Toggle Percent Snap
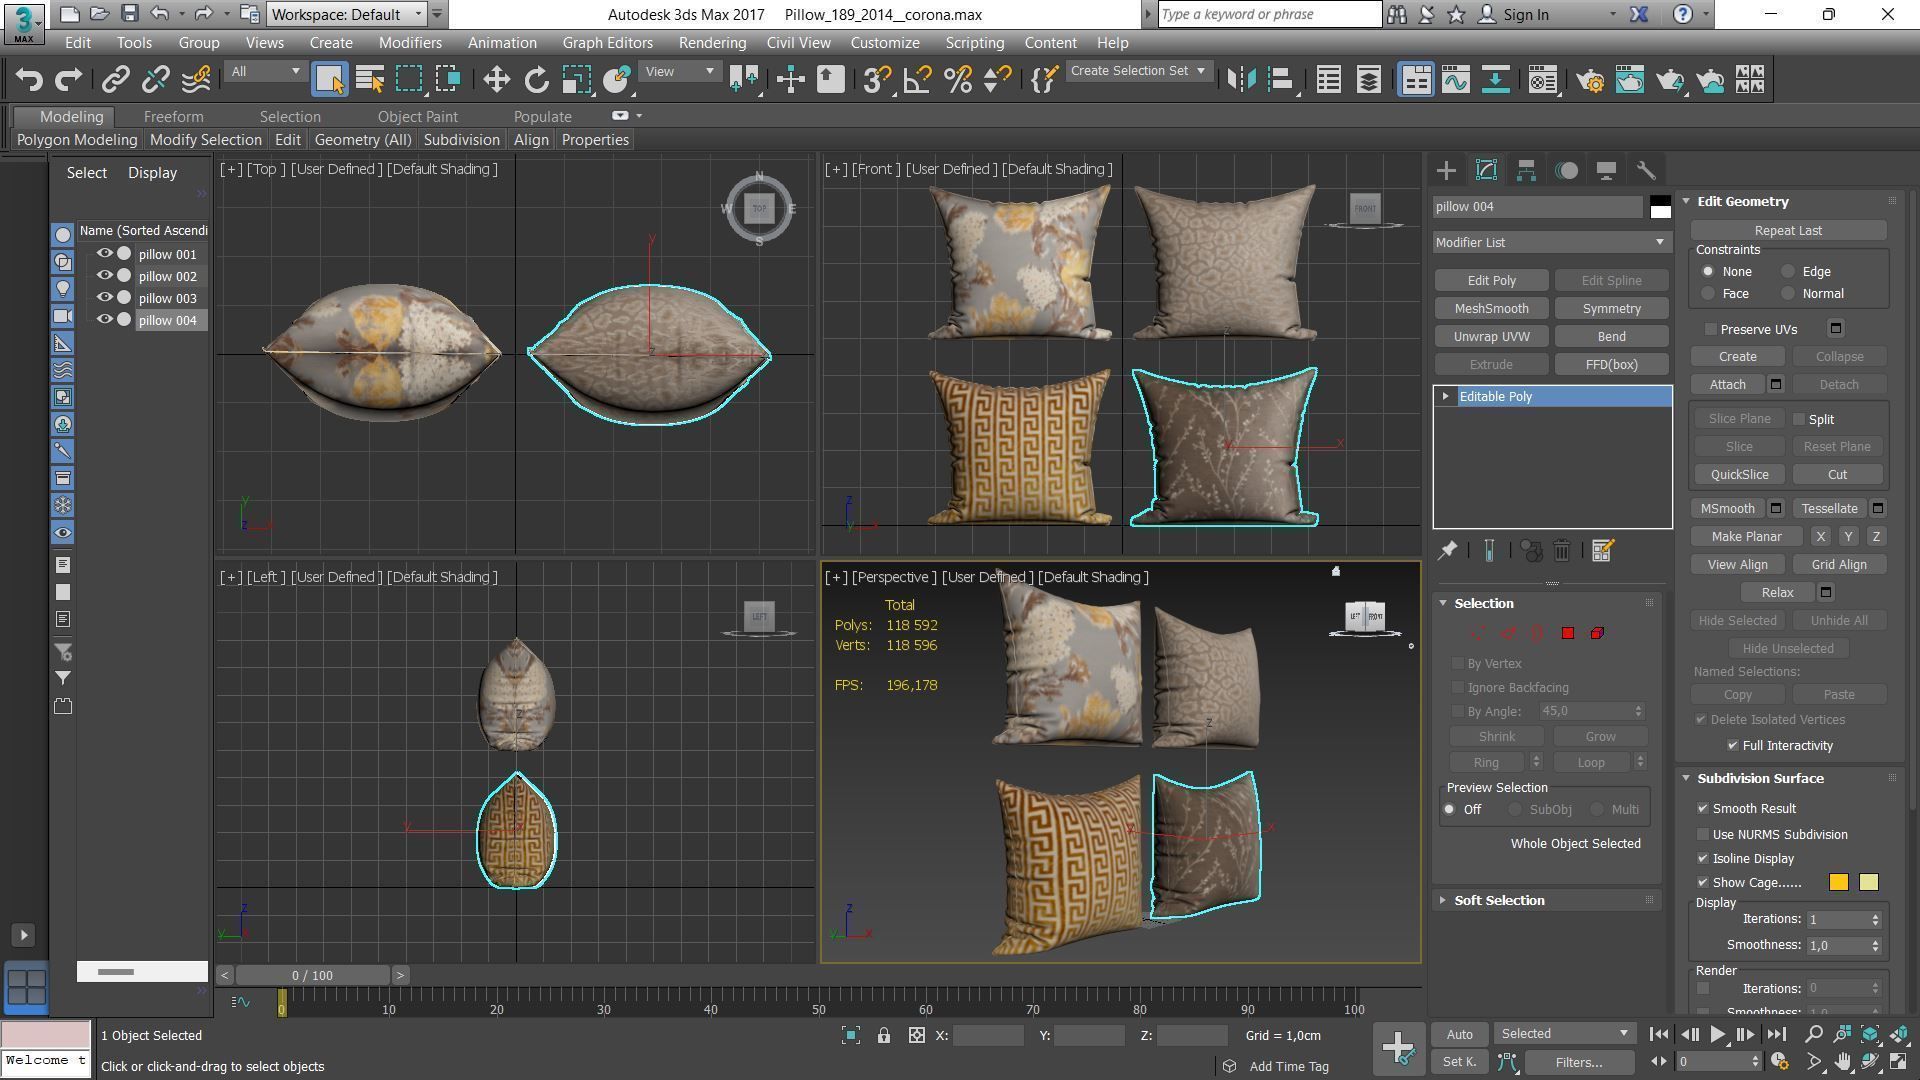The width and height of the screenshot is (1920, 1080). click(x=958, y=80)
